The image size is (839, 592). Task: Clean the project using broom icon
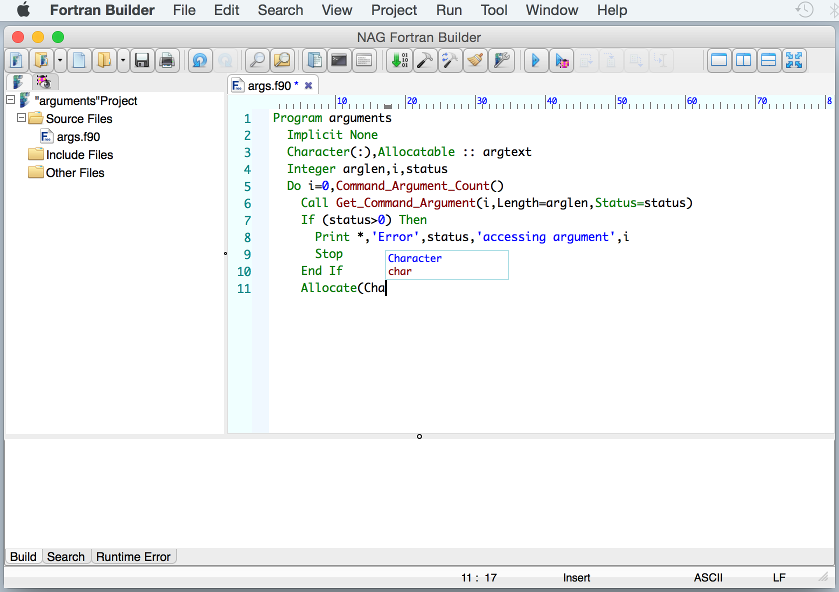pyautogui.click(x=475, y=60)
